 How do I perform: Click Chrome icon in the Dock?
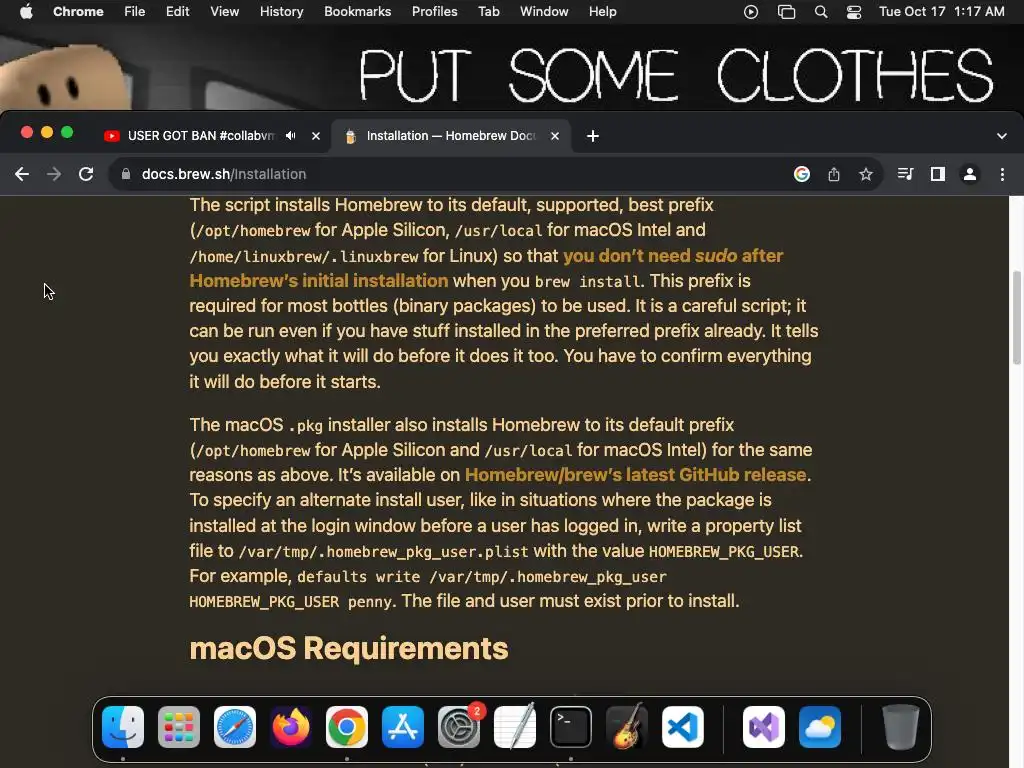tap(347, 727)
